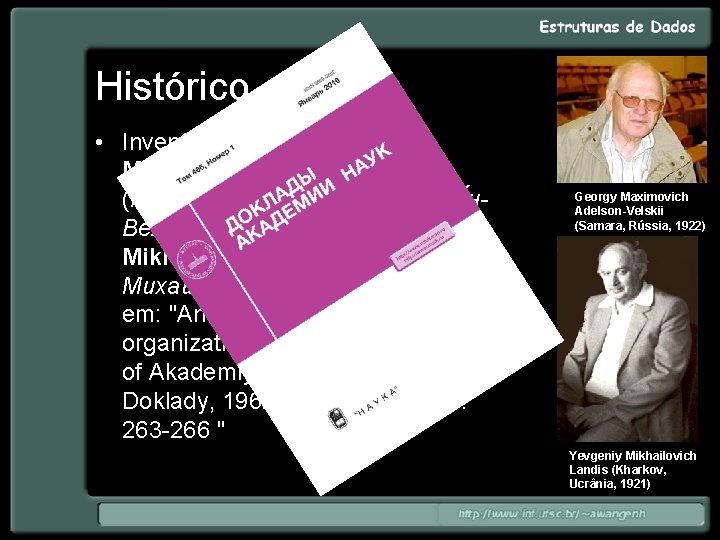Click the 'Январь 2010' date on cover
720x540 pixels.
click(x=319, y=92)
